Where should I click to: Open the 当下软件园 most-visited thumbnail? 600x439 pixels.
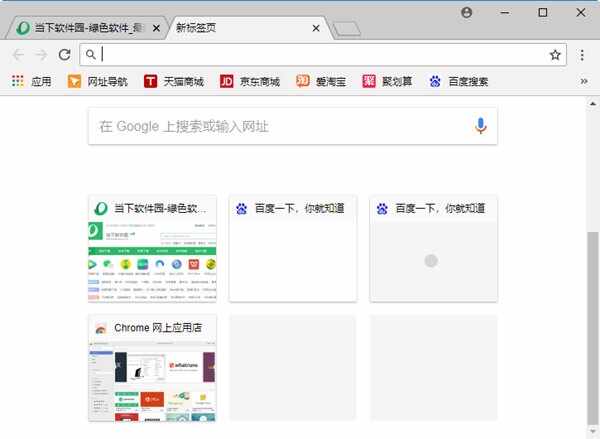click(152, 249)
